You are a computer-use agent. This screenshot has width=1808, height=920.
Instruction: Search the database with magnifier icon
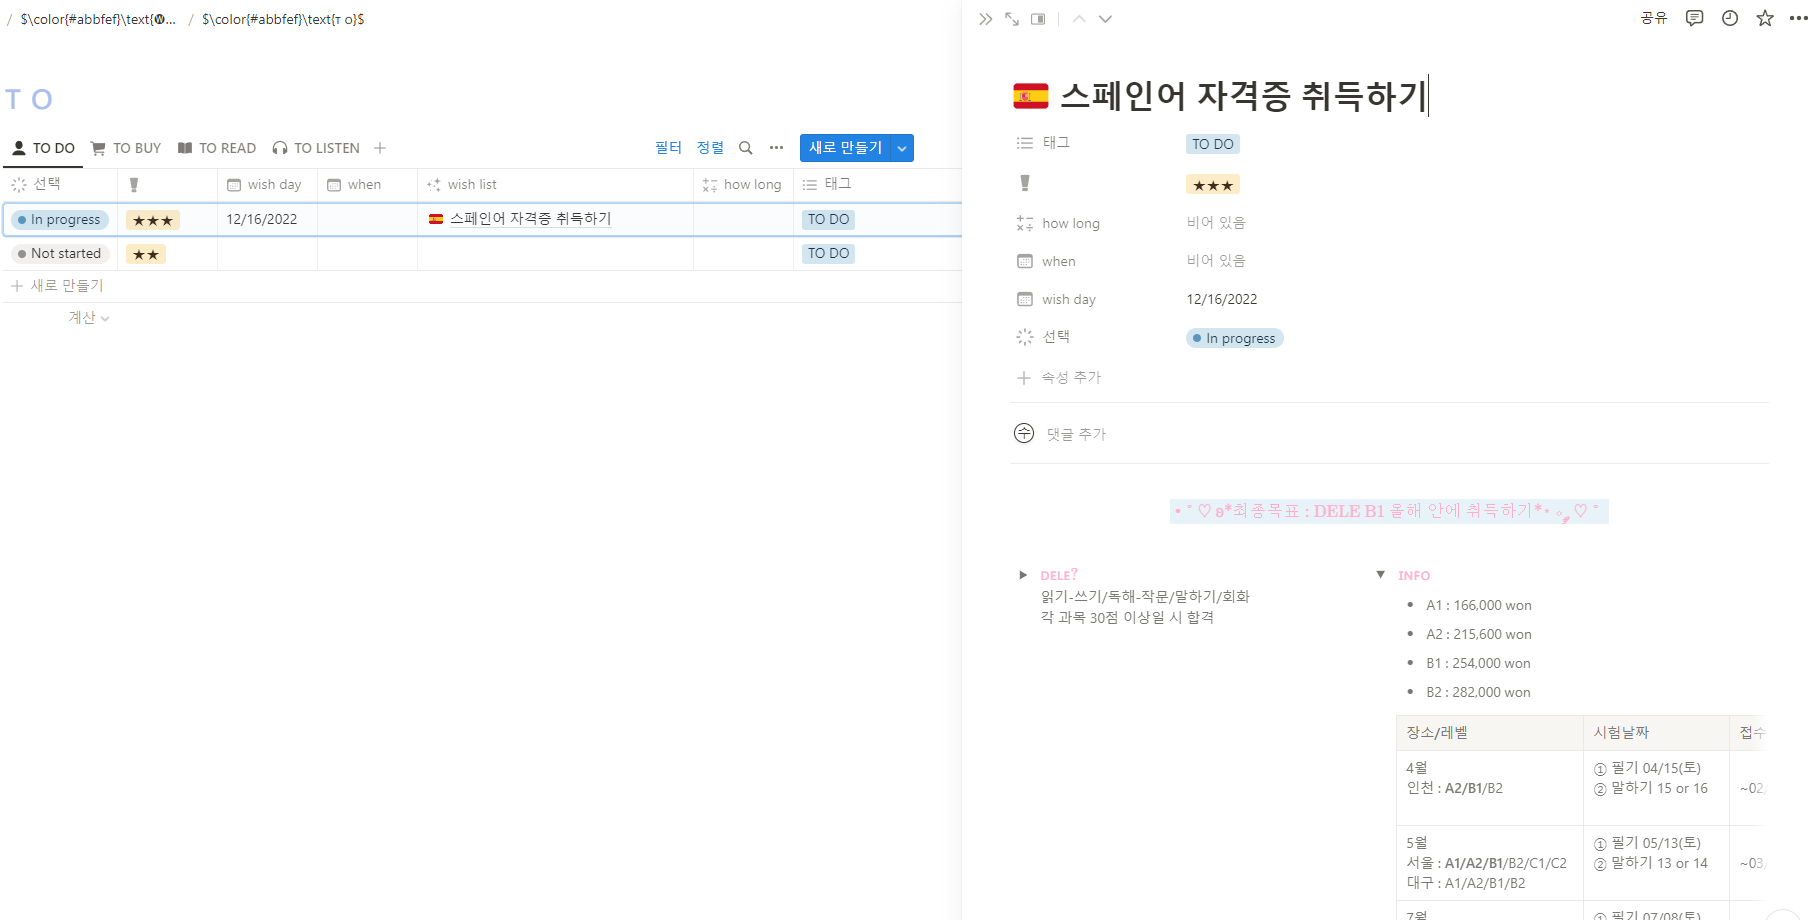coord(745,148)
